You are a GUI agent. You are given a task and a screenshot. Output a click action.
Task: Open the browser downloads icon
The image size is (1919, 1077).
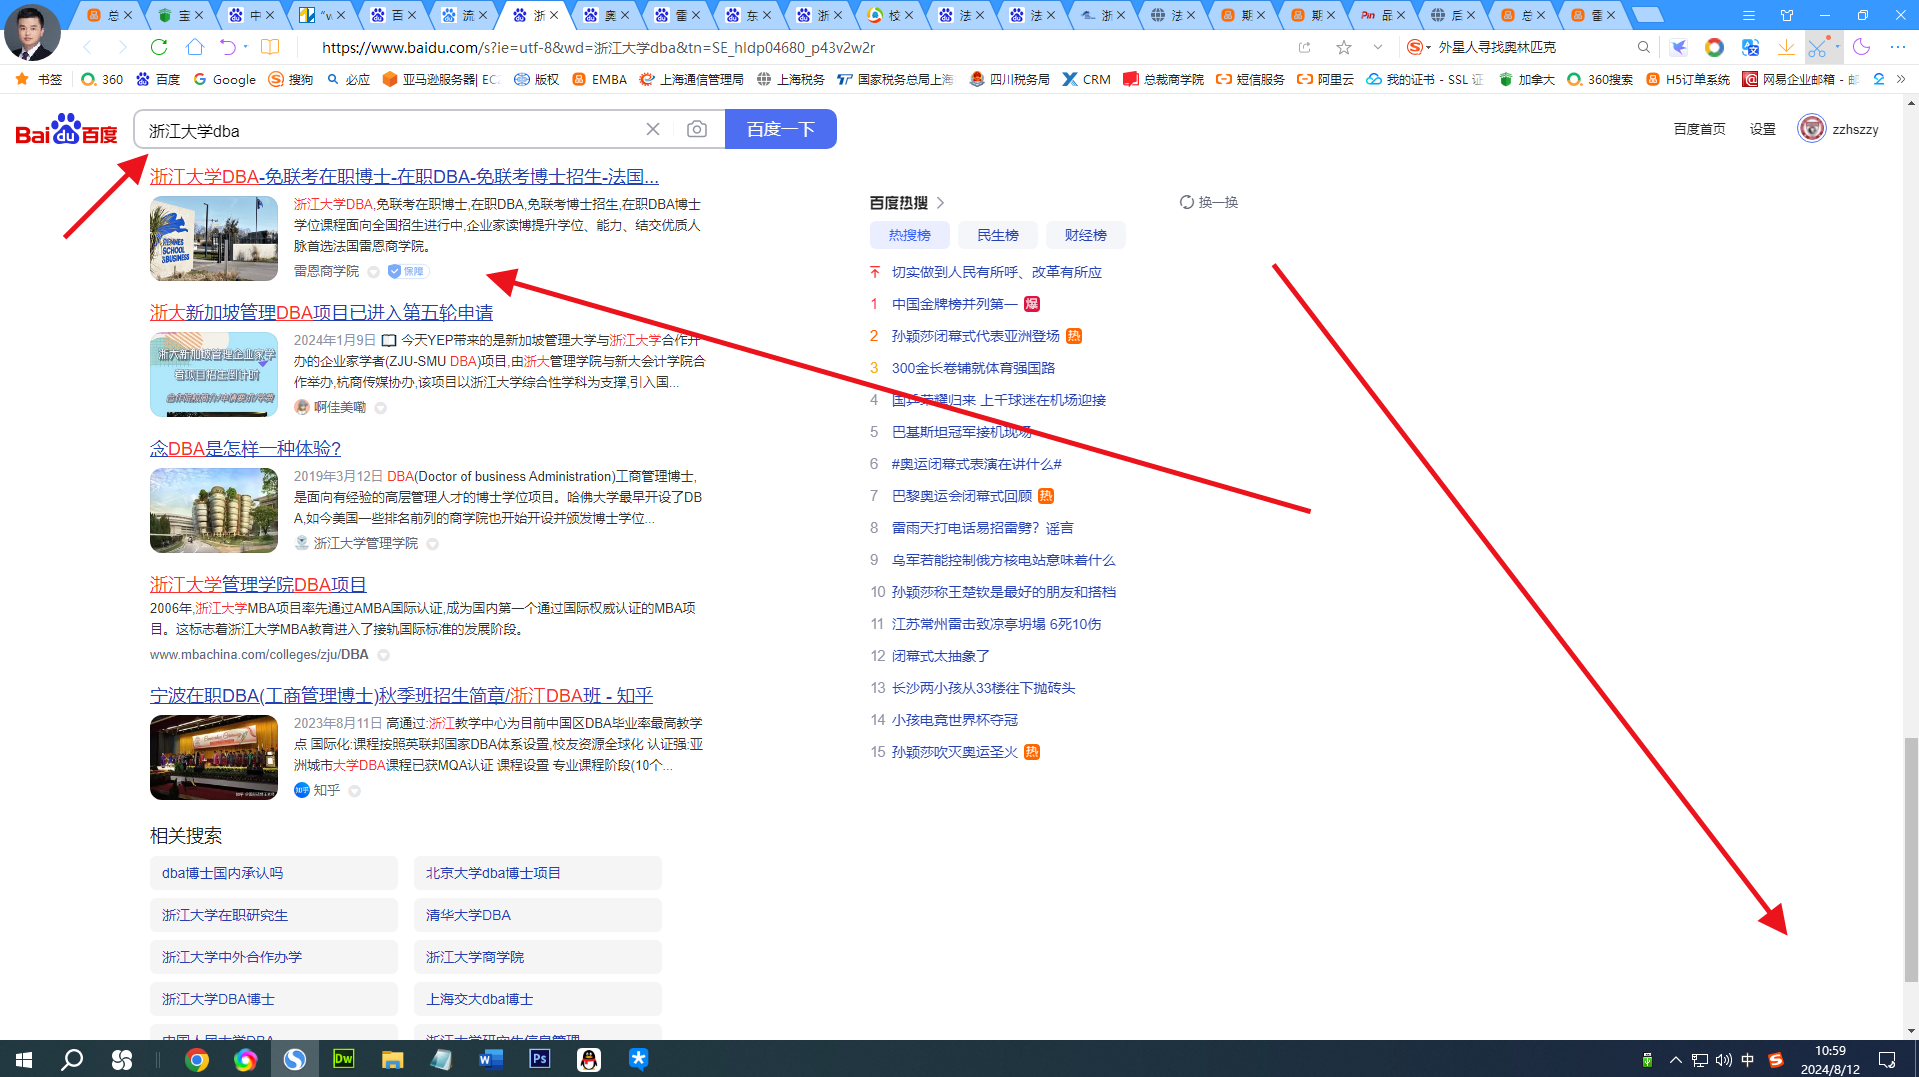tap(1786, 47)
